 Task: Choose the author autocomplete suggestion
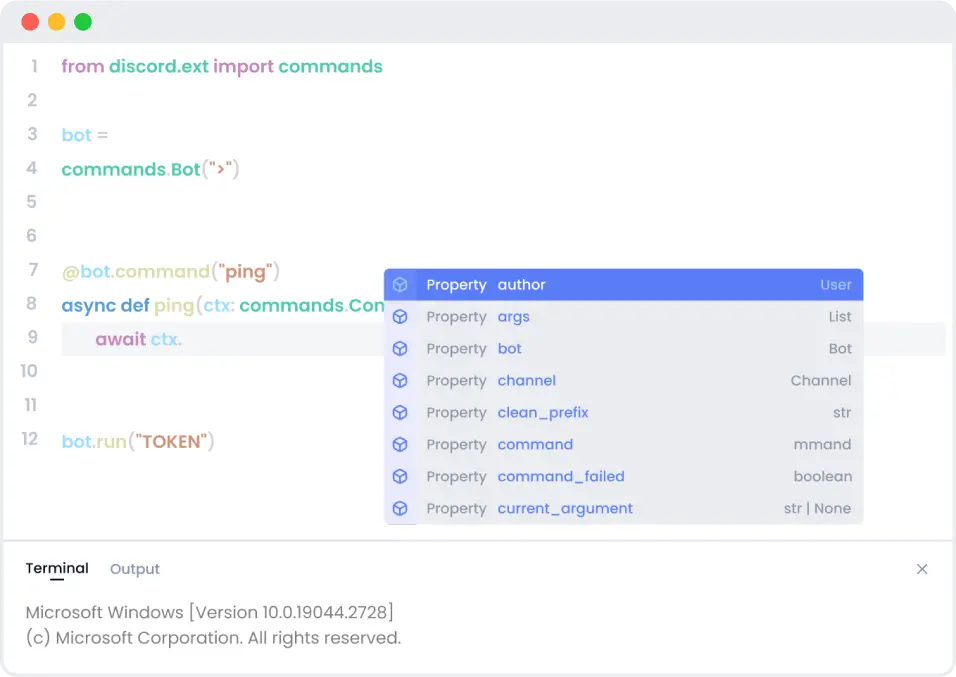click(522, 285)
